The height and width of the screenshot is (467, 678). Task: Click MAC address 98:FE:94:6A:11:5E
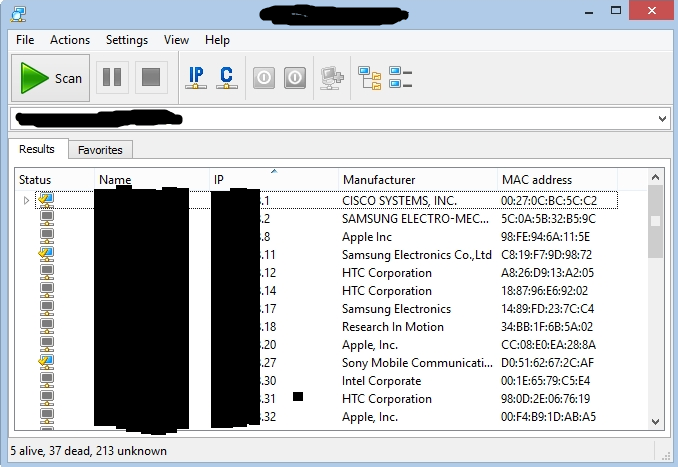pos(545,237)
